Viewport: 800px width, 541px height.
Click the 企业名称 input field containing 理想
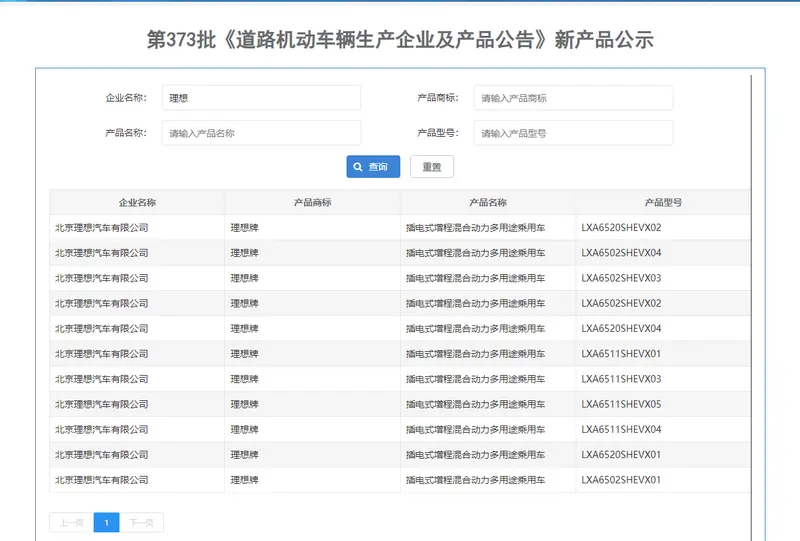pyautogui.click(x=261, y=97)
